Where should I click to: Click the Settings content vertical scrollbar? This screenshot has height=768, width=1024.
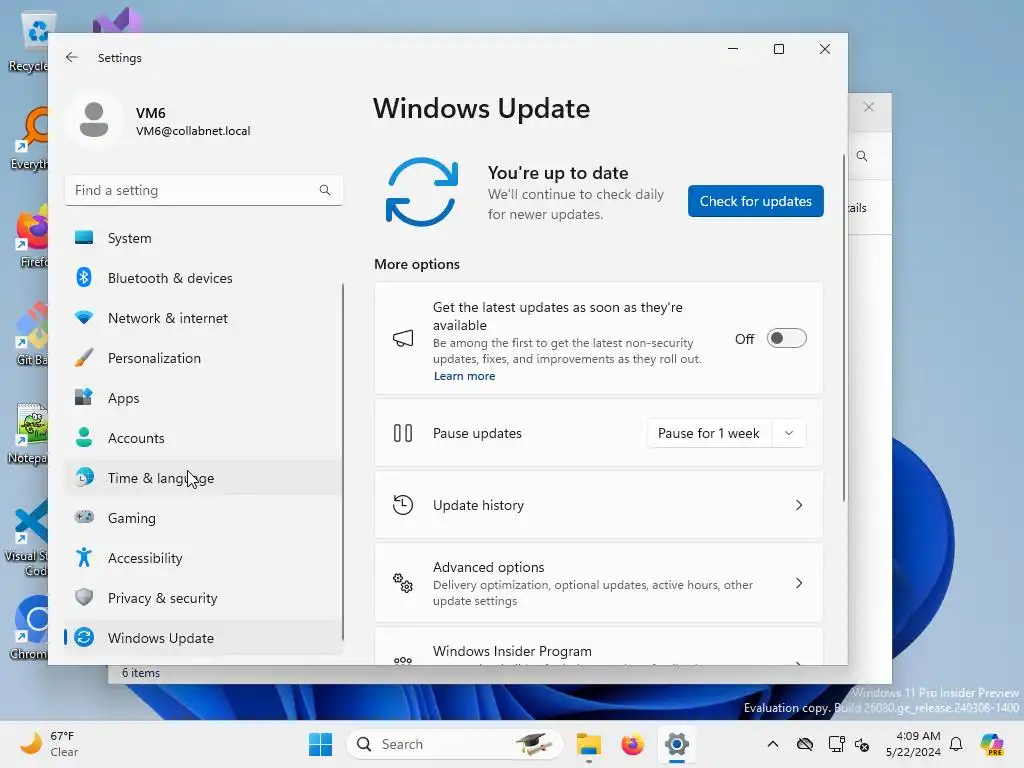844,328
